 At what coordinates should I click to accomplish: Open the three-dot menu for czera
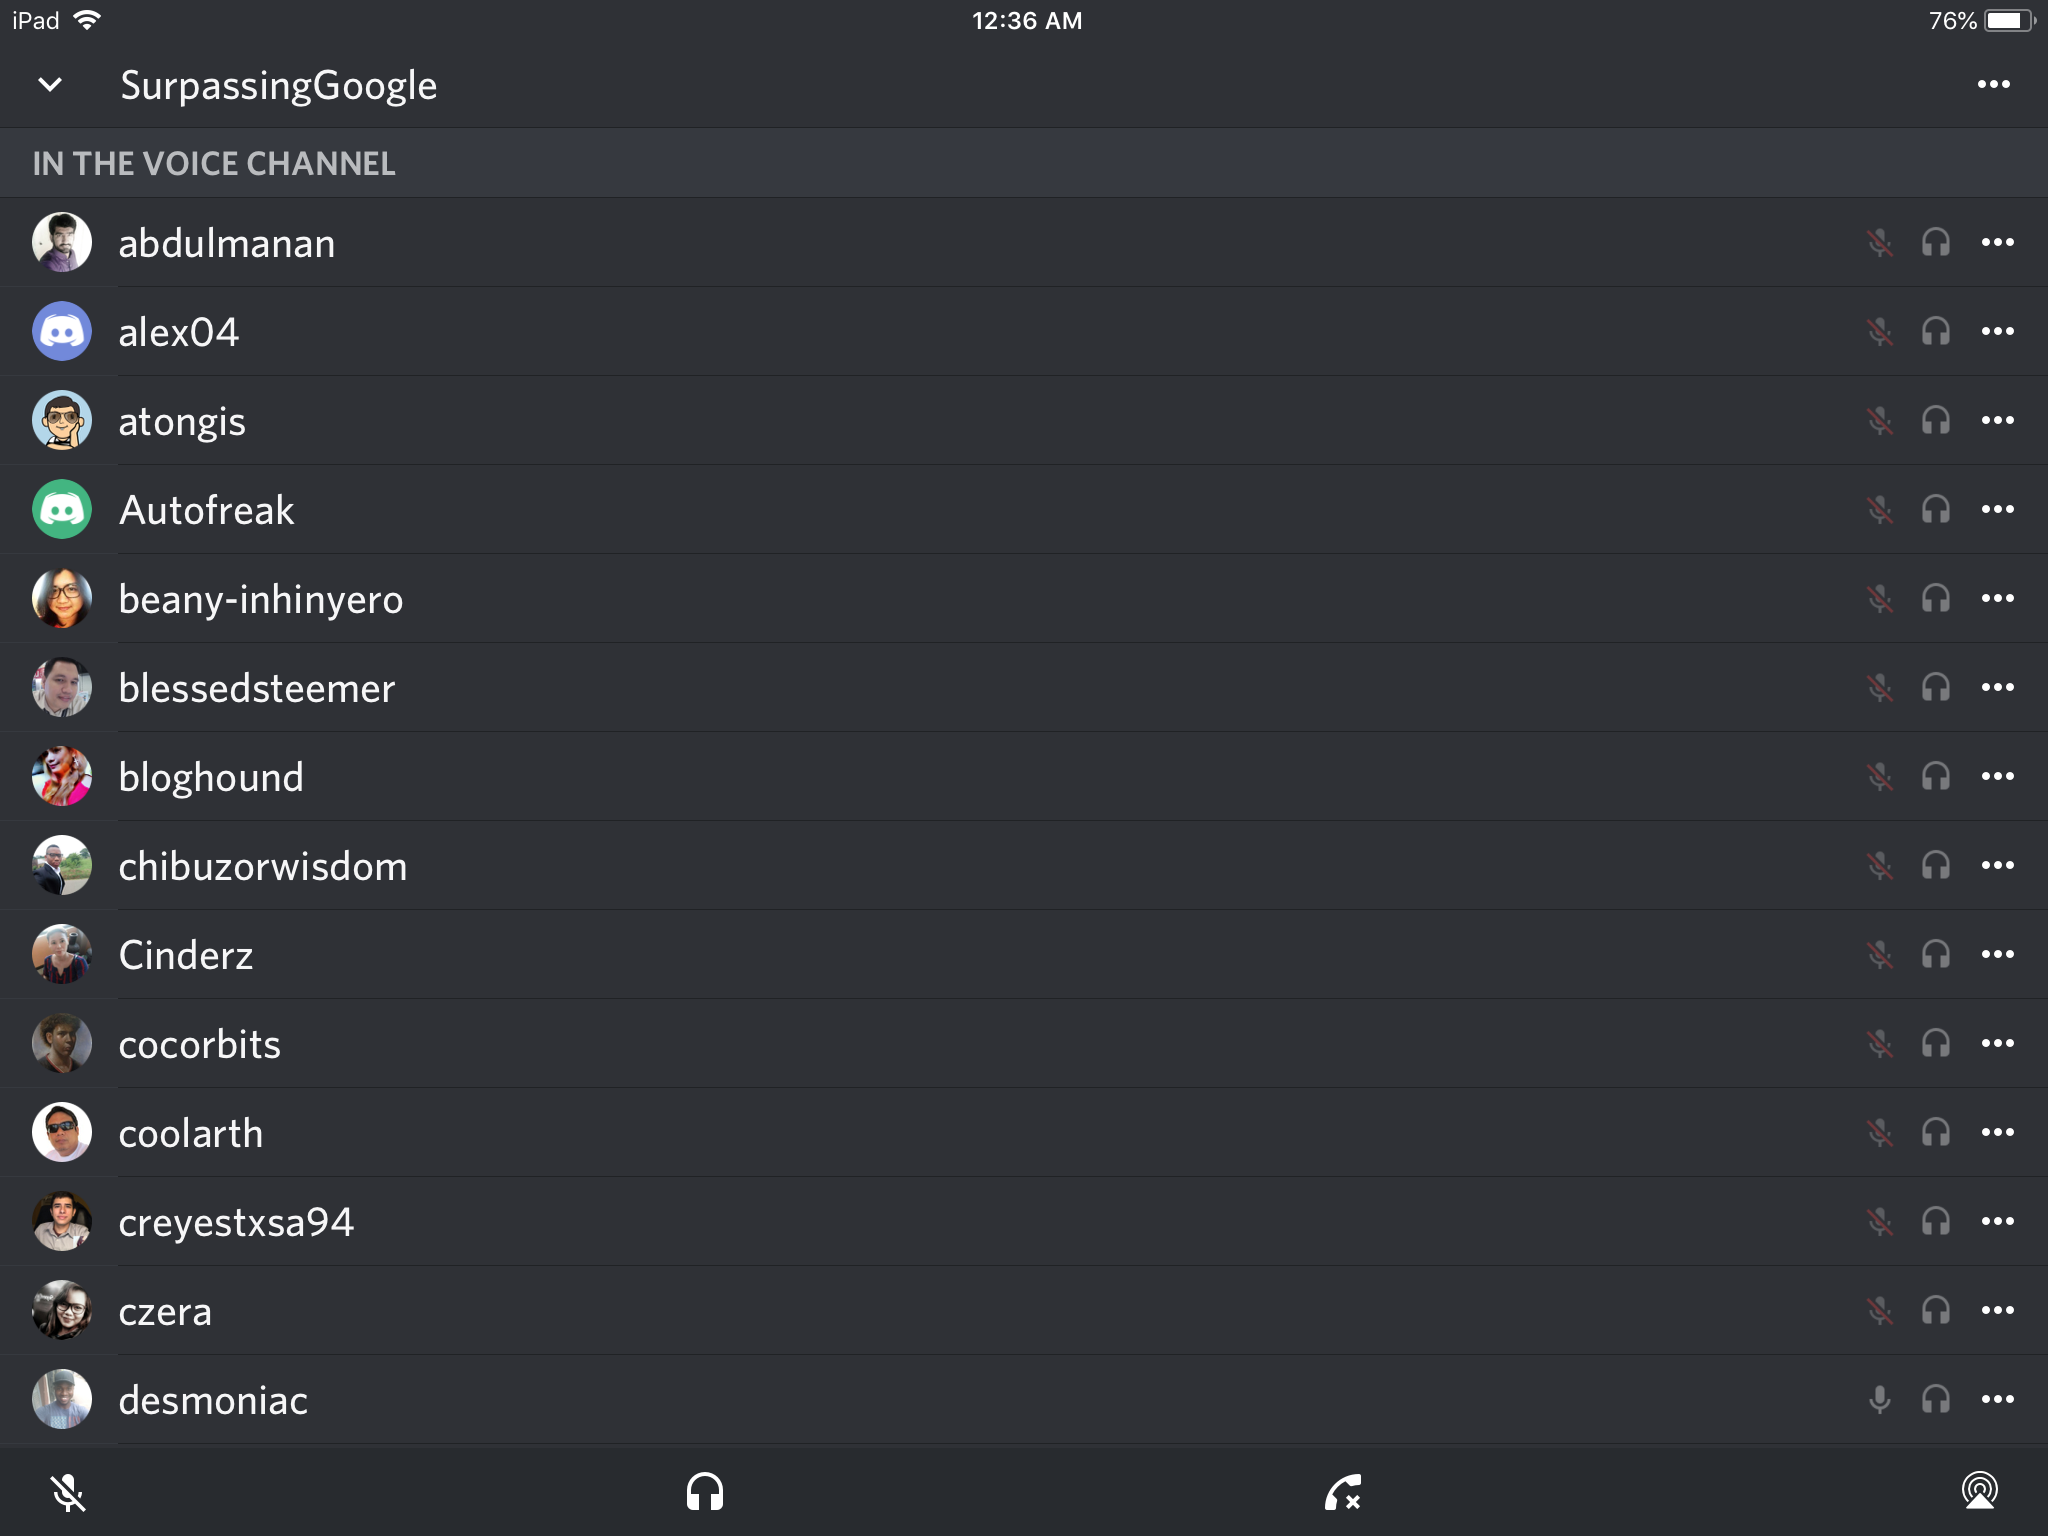tap(1998, 1310)
